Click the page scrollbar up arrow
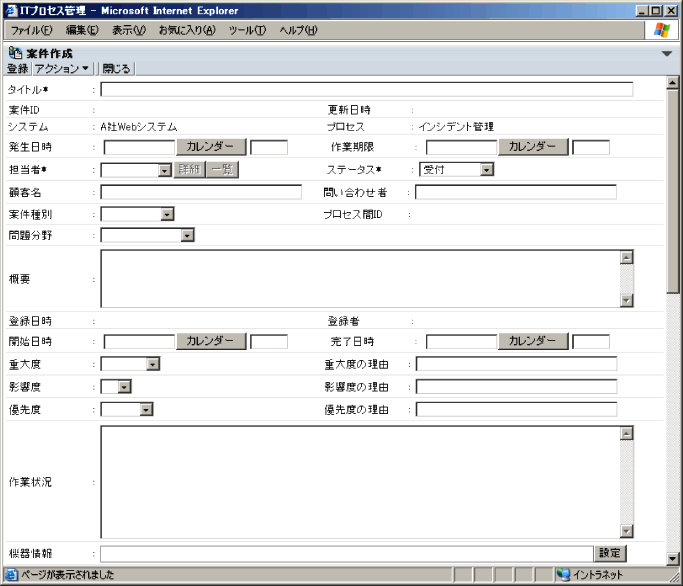The image size is (683, 586). pyautogui.click(x=673, y=82)
